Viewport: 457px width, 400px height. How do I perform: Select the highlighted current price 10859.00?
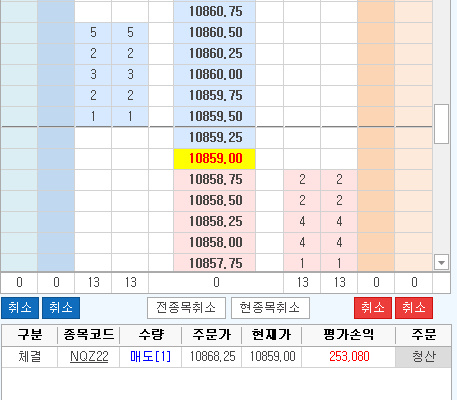(215, 159)
